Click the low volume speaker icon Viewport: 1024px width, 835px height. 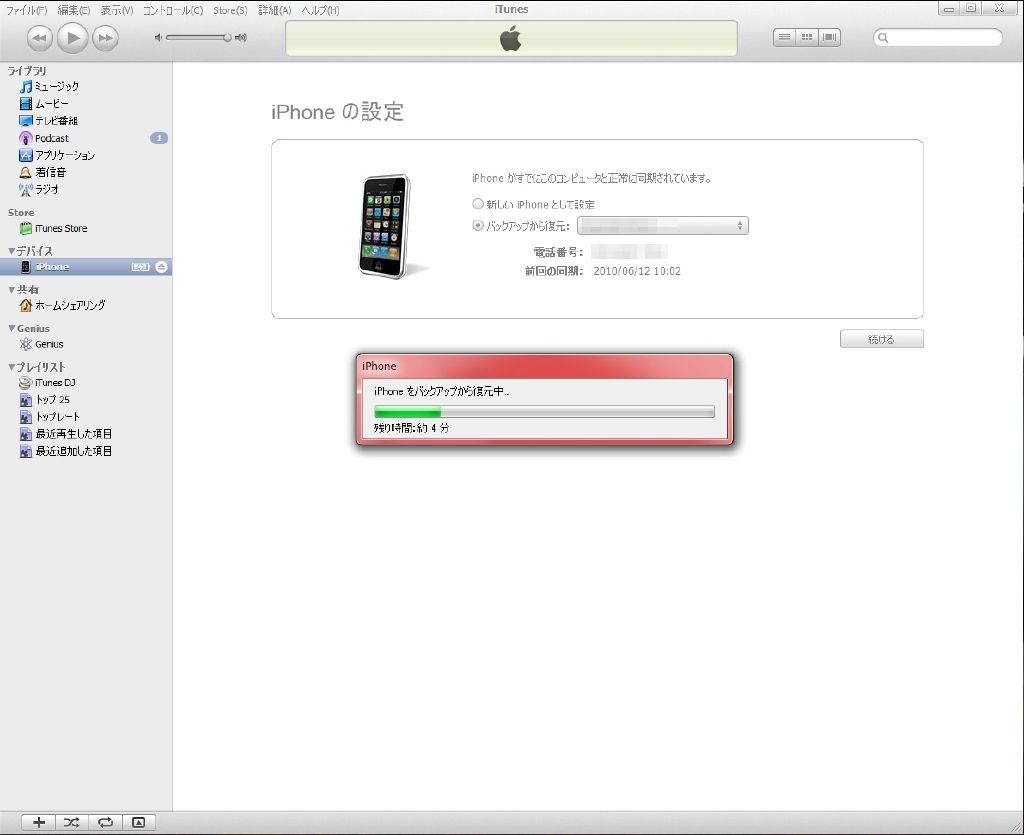157,38
